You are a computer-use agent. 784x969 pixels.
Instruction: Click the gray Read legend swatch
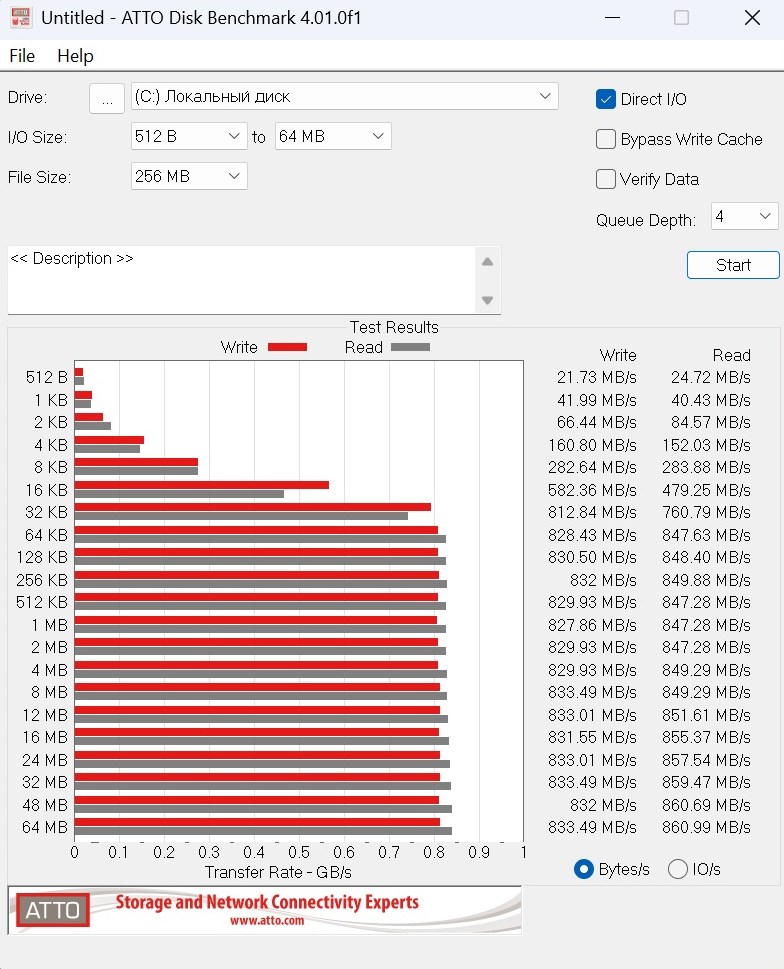[410, 347]
